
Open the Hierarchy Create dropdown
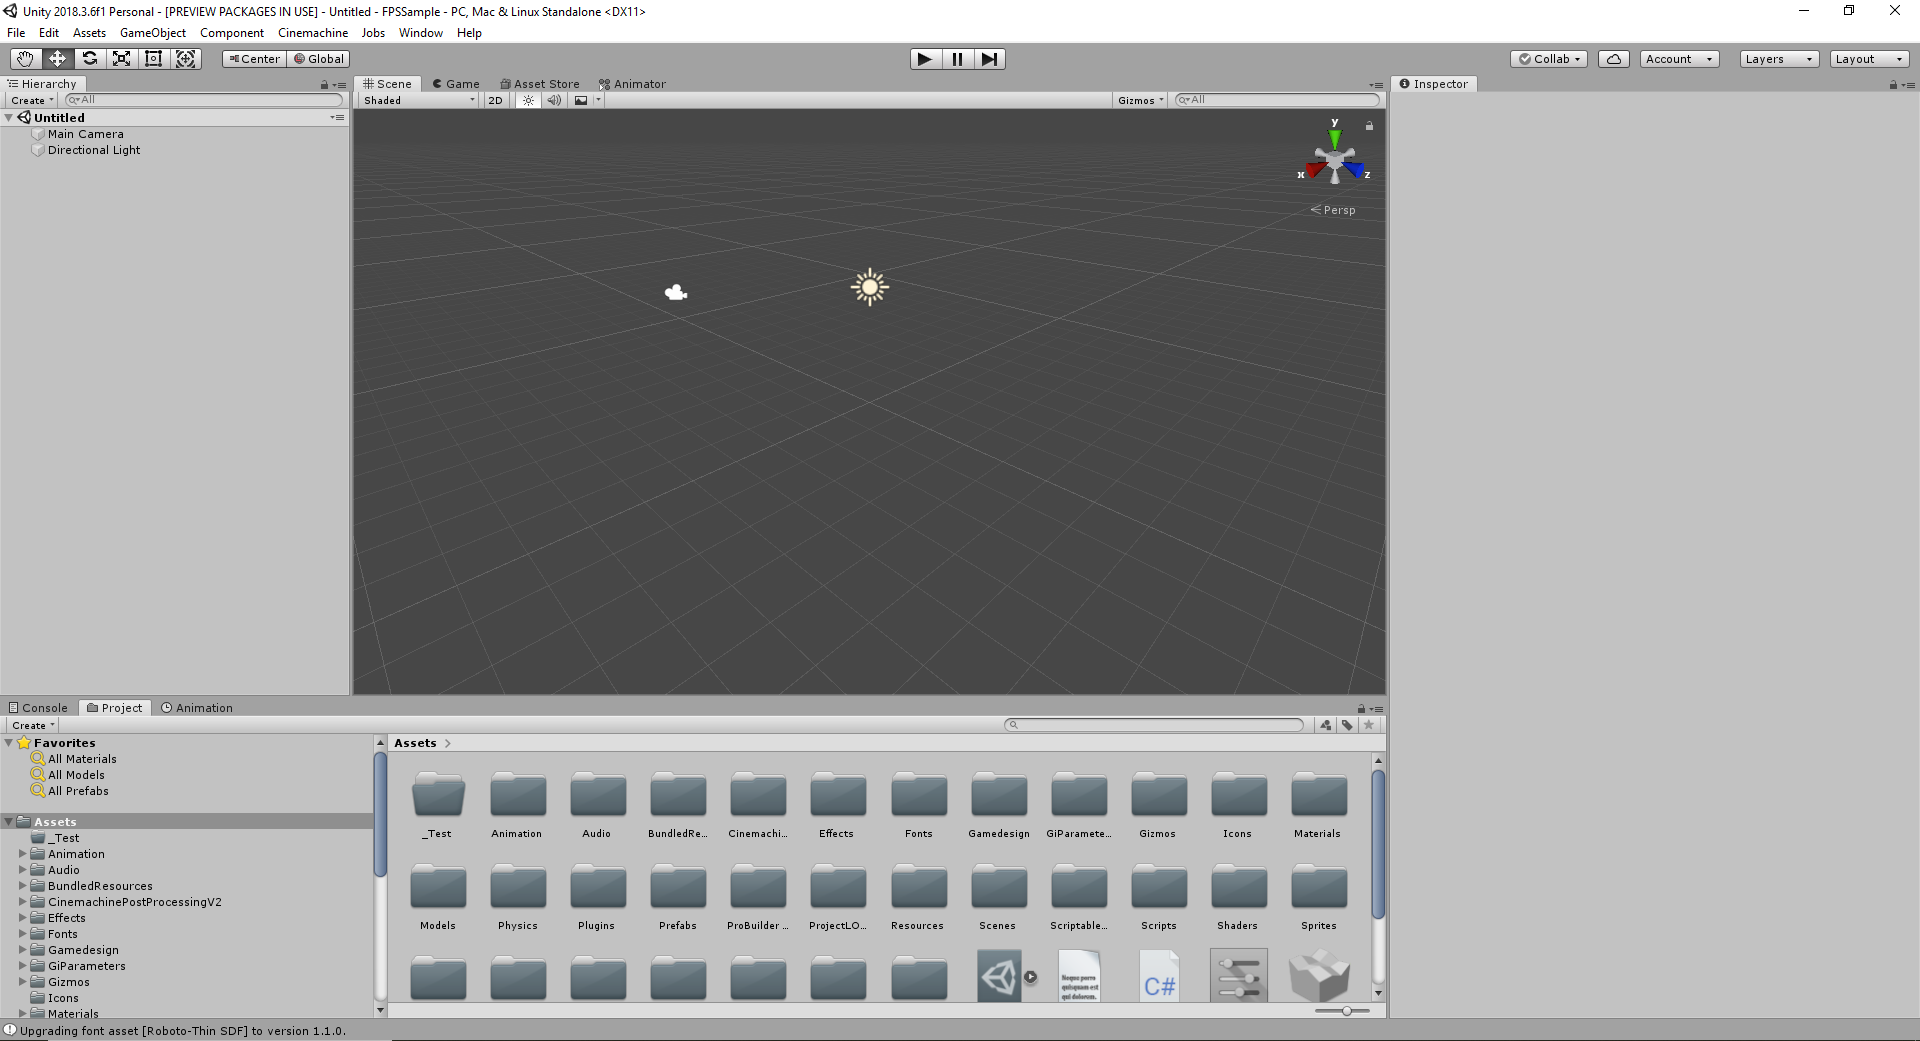[x=32, y=100]
